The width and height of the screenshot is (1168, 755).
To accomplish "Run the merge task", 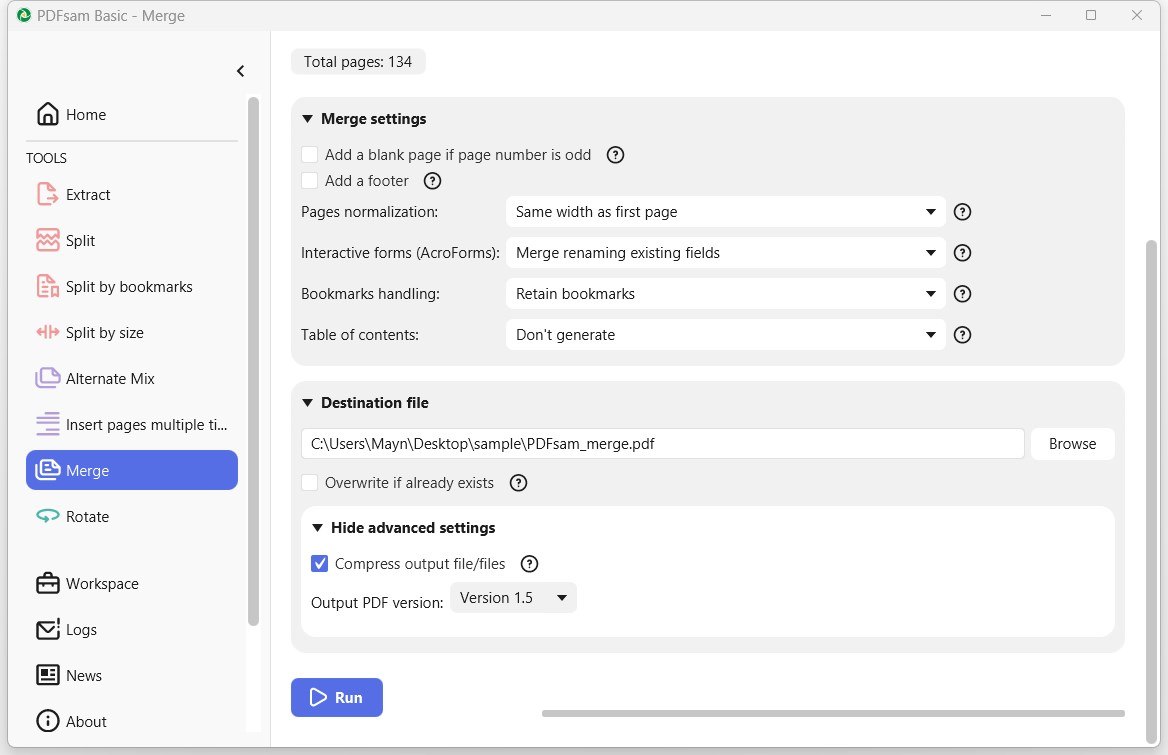I will click(336, 698).
